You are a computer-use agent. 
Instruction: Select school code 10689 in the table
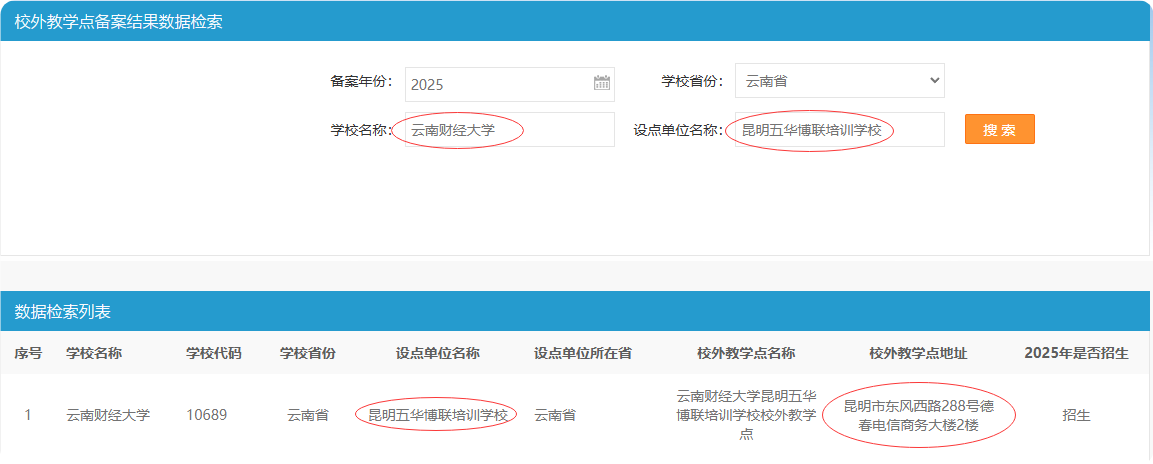(x=208, y=415)
